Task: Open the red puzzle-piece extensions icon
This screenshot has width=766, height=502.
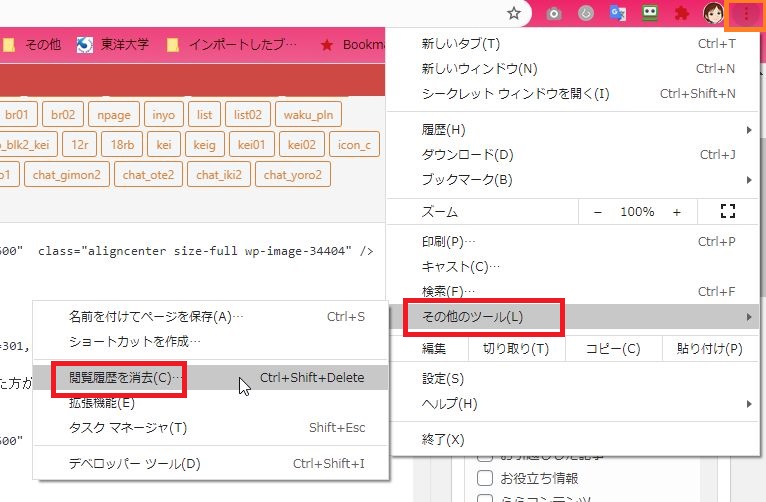Action: coord(681,13)
